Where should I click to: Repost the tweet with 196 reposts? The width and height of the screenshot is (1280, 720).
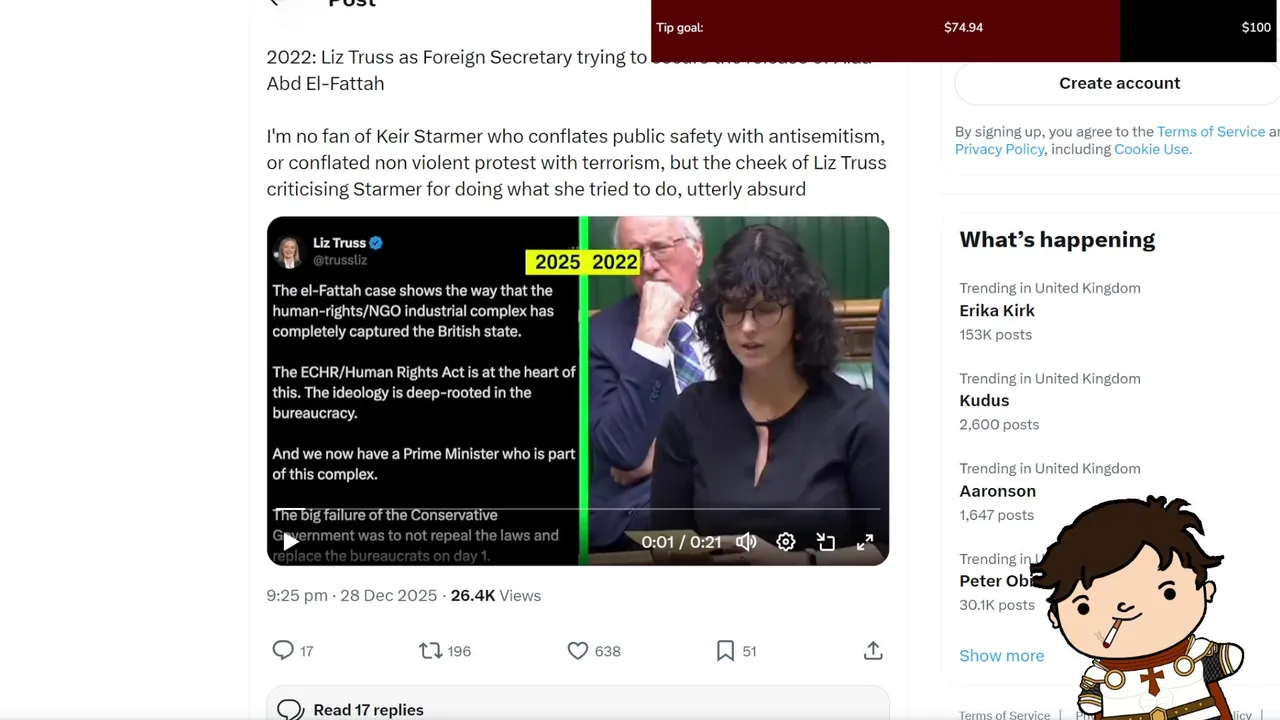click(430, 651)
